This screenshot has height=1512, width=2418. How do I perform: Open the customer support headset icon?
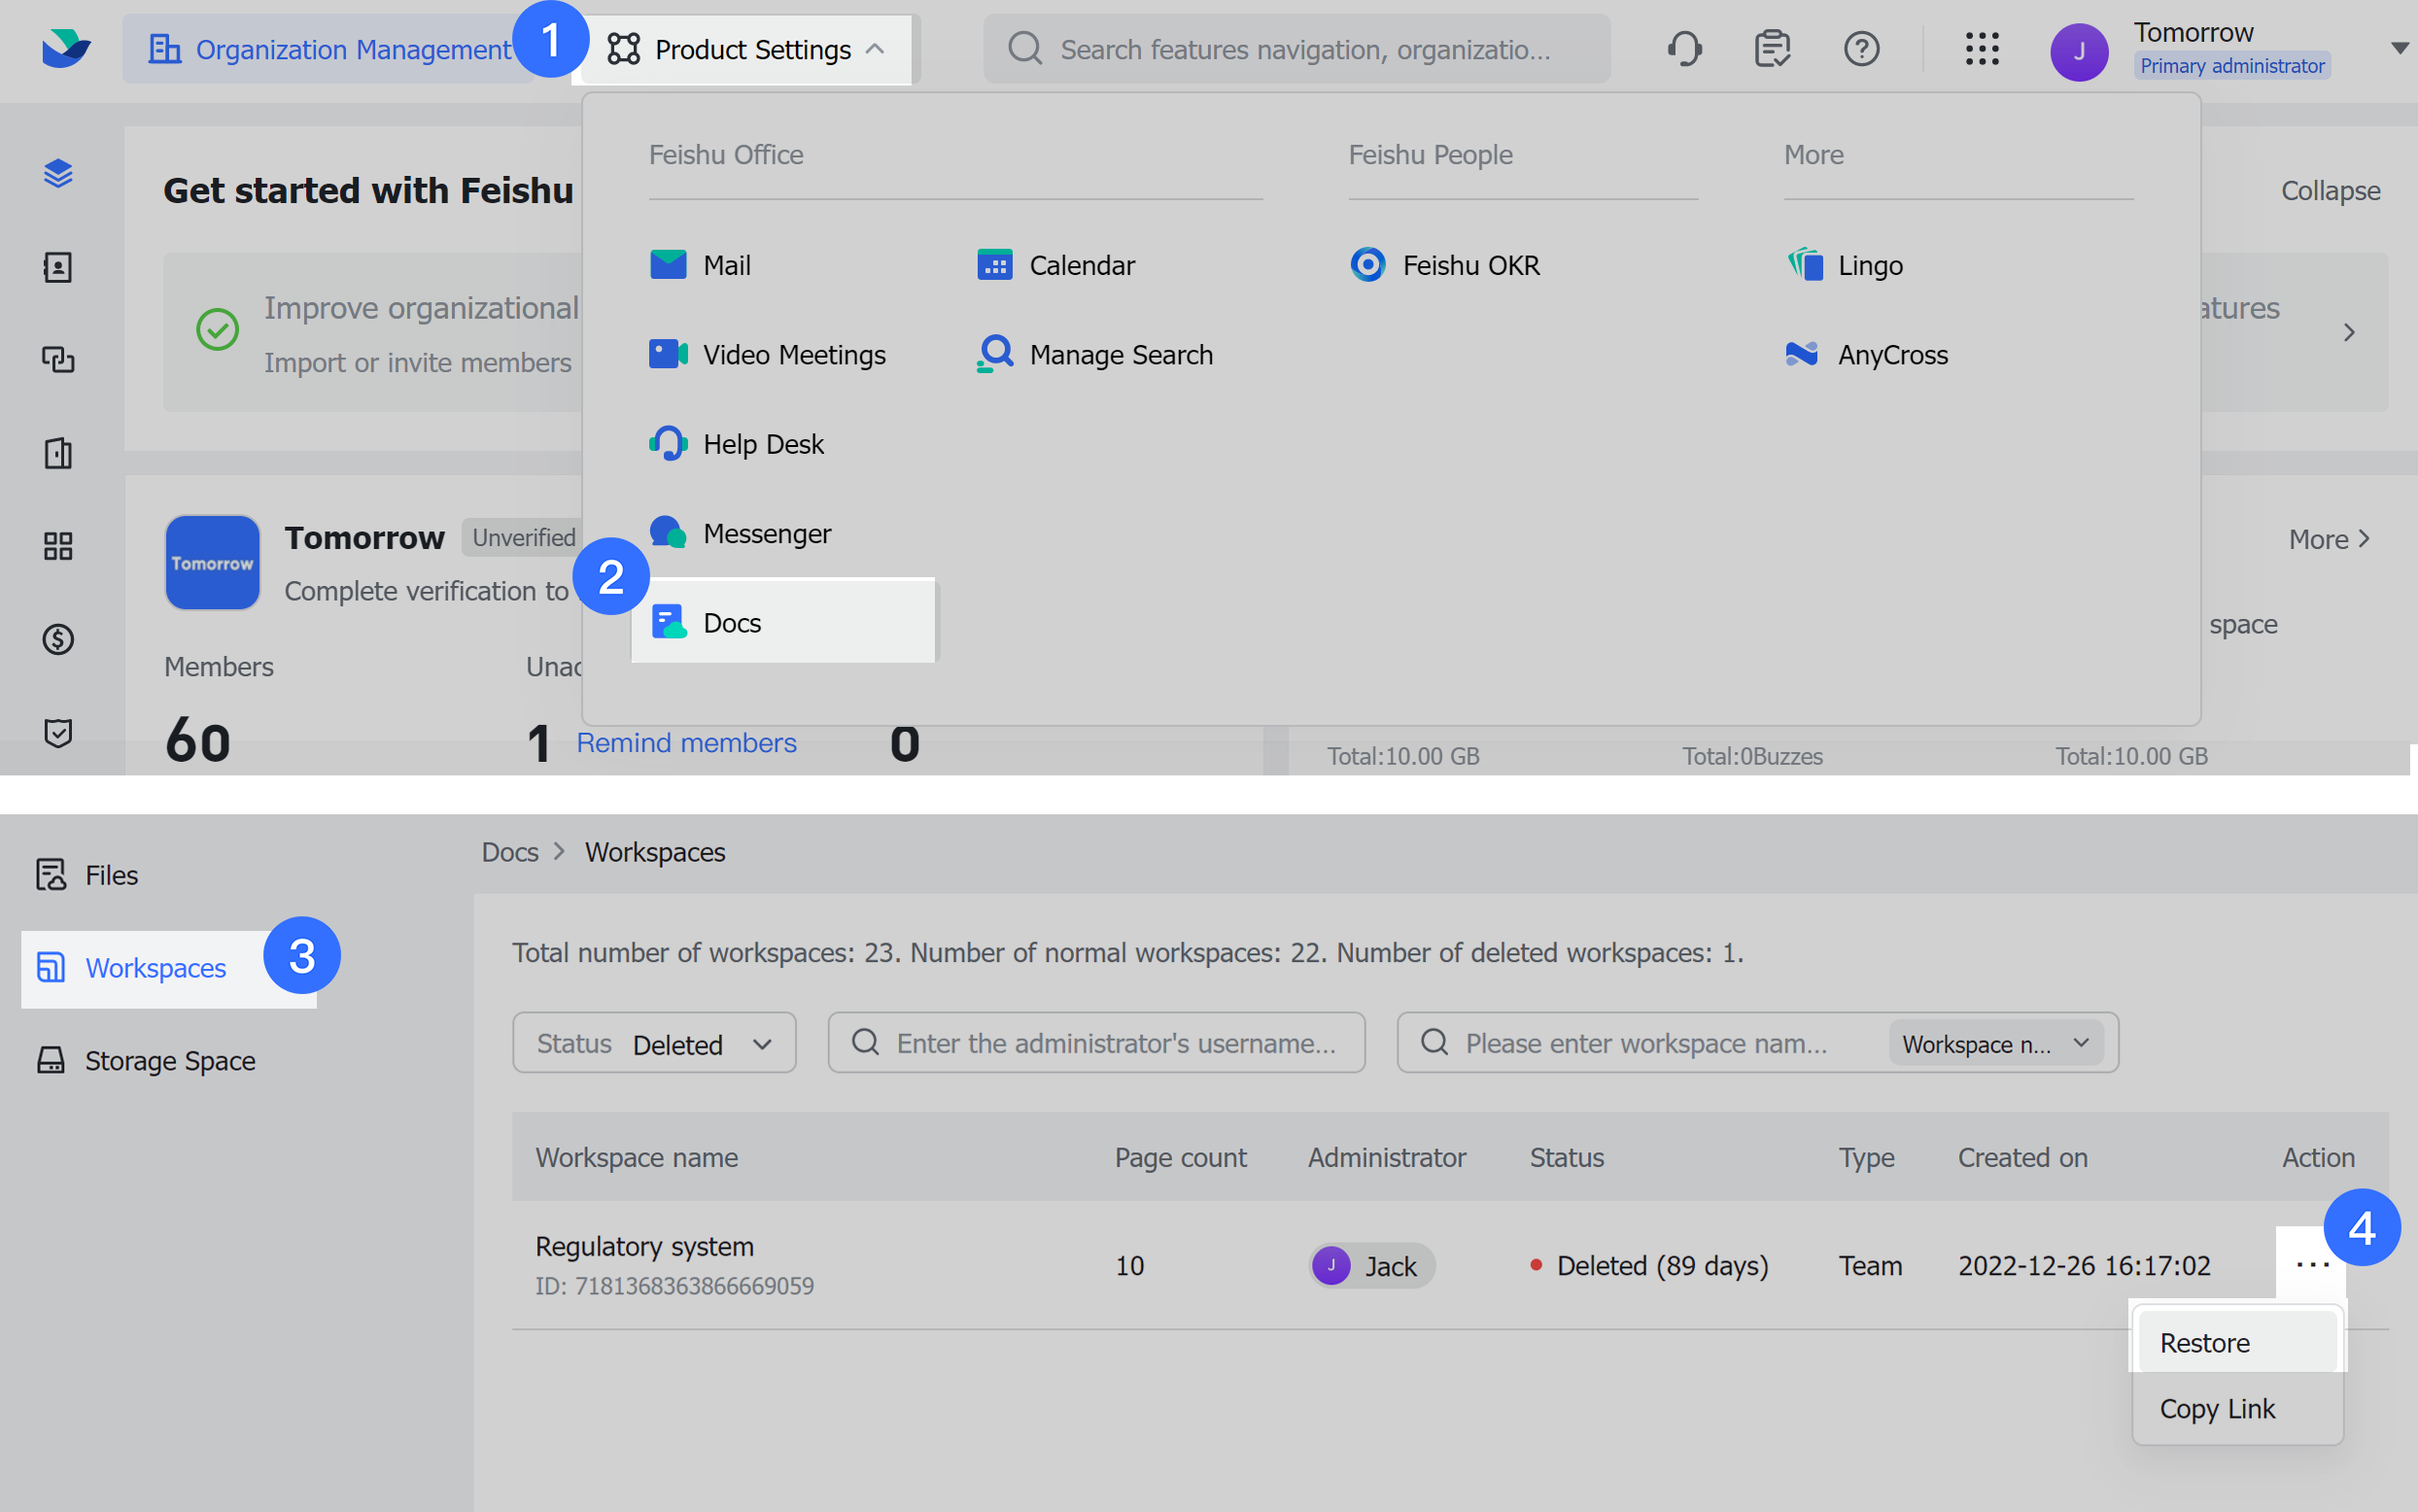click(1685, 48)
